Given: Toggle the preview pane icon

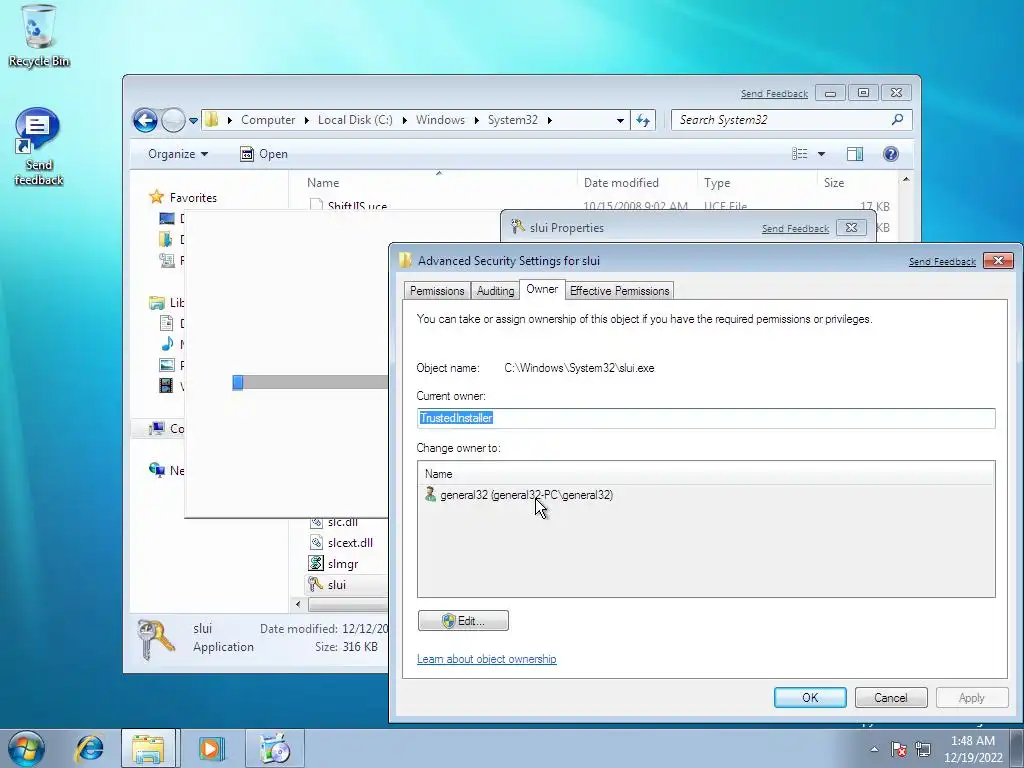Looking at the screenshot, I should tap(855, 154).
